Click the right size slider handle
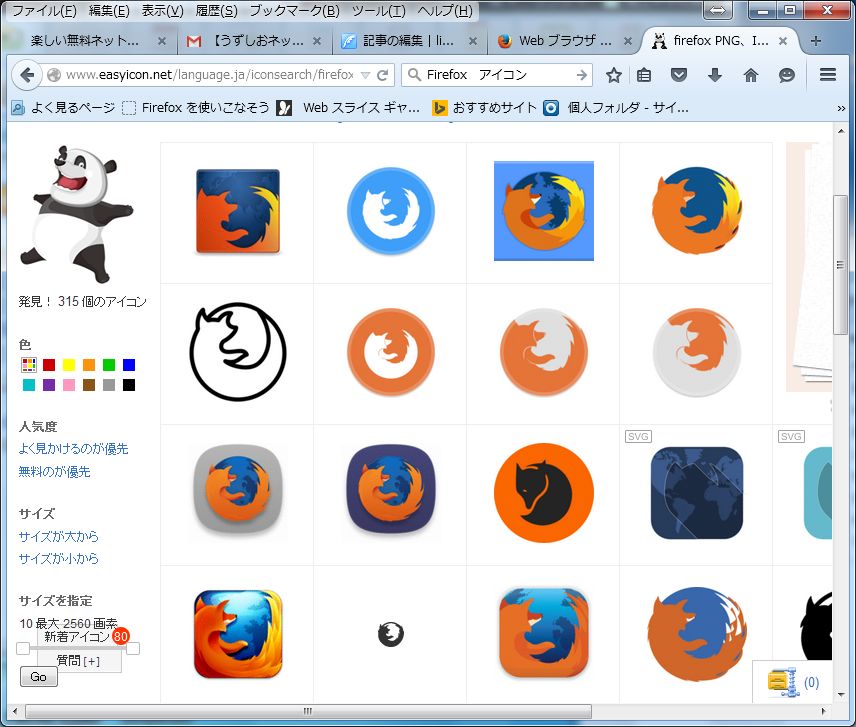This screenshot has width=856, height=727. 133,648
